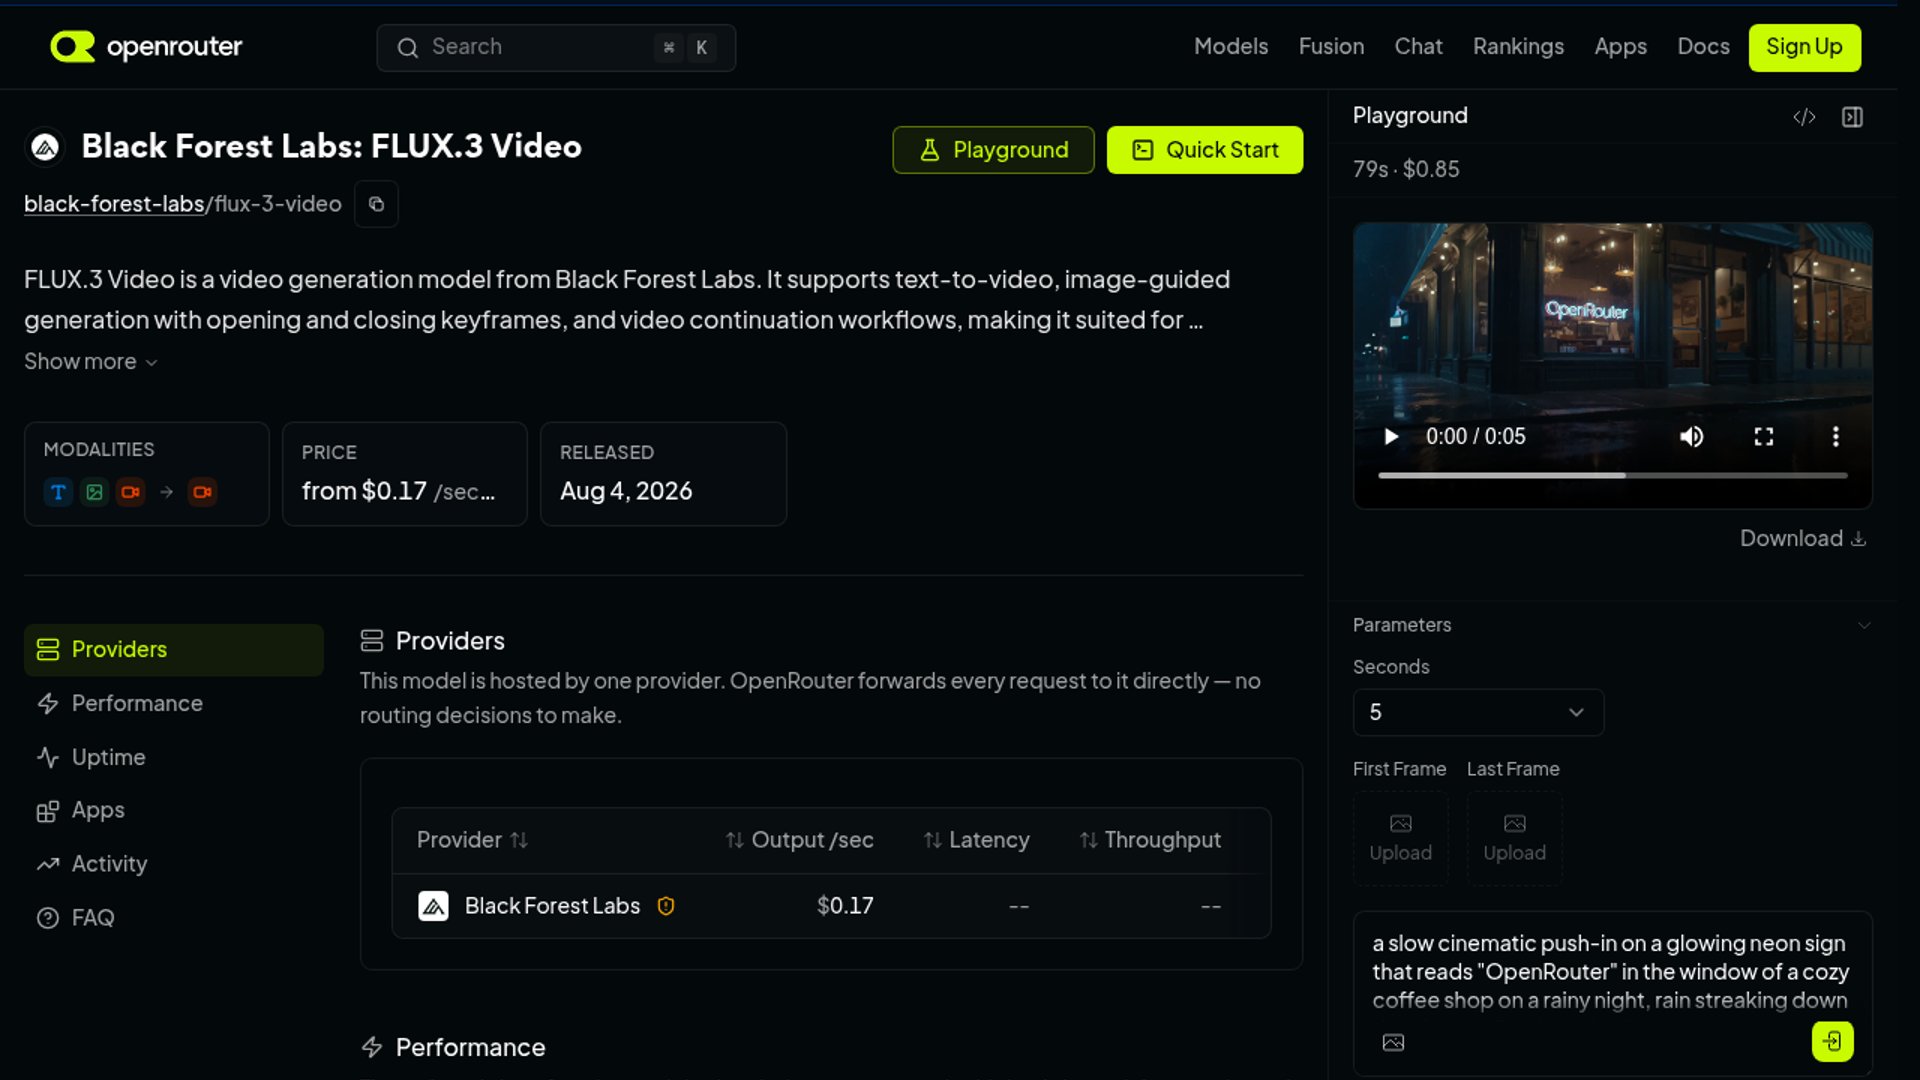Go to Models in top navigation
Image resolution: width=1920 pixels, height=1080 pixels.
coord(1230,47)
